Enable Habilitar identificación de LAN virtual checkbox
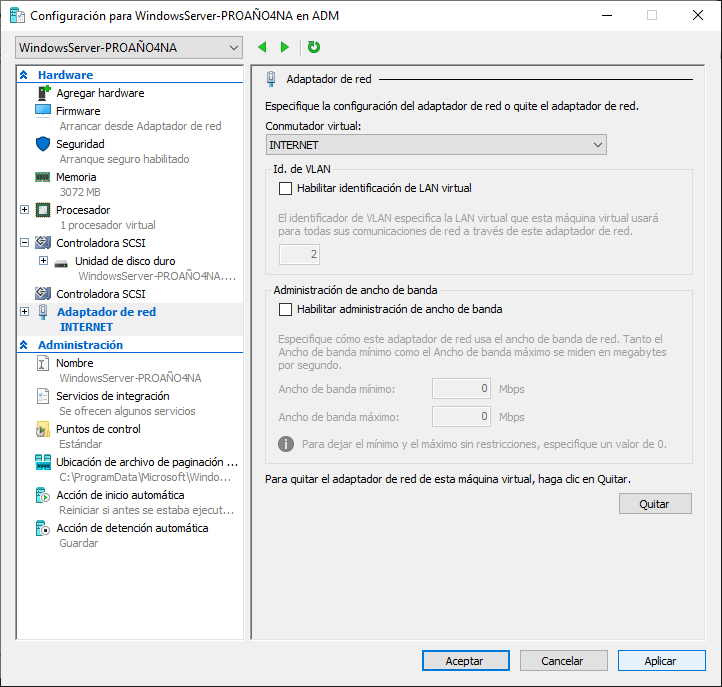Image resolution: width=722 pixels, height=687 pixels. 285,188
